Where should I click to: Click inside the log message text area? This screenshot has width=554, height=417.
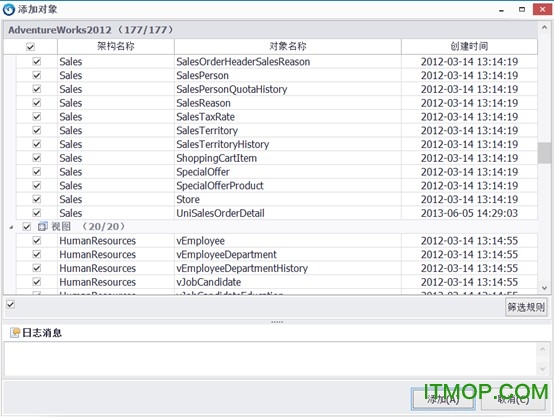point(271,359)
